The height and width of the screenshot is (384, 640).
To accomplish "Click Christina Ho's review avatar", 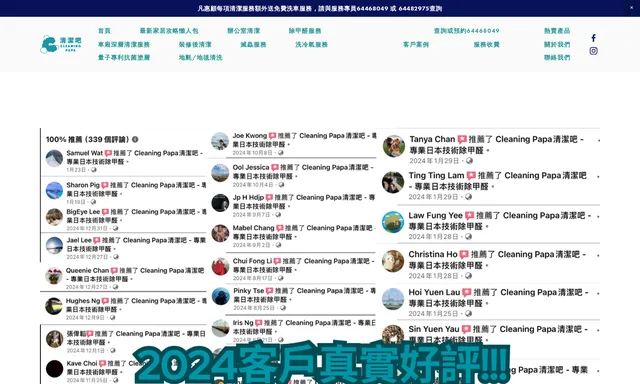I will coord(393,261).
